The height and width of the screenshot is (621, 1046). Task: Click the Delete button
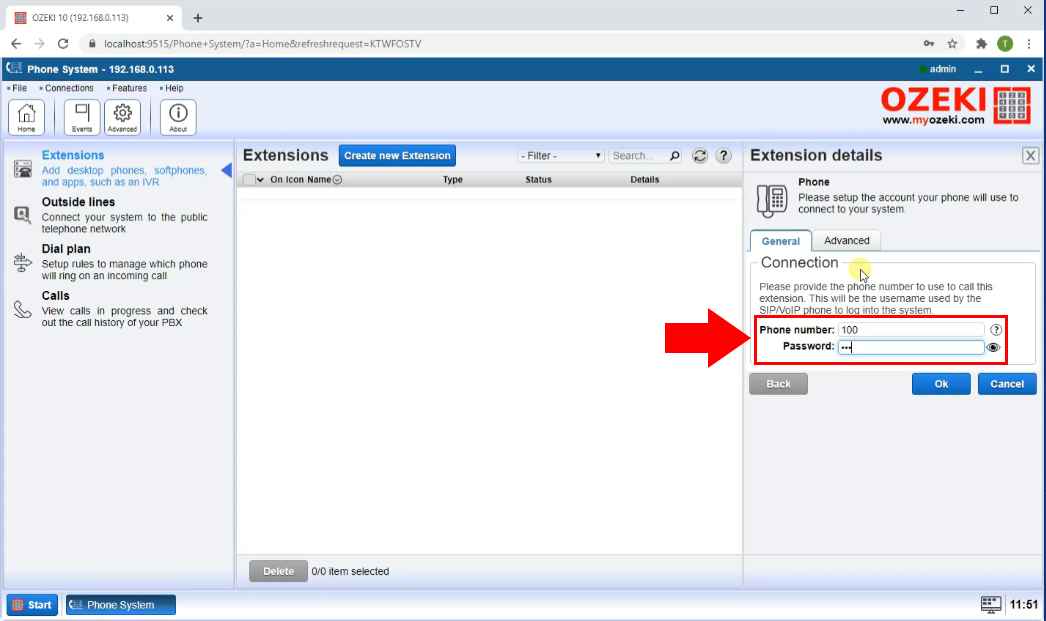[278, 571]
